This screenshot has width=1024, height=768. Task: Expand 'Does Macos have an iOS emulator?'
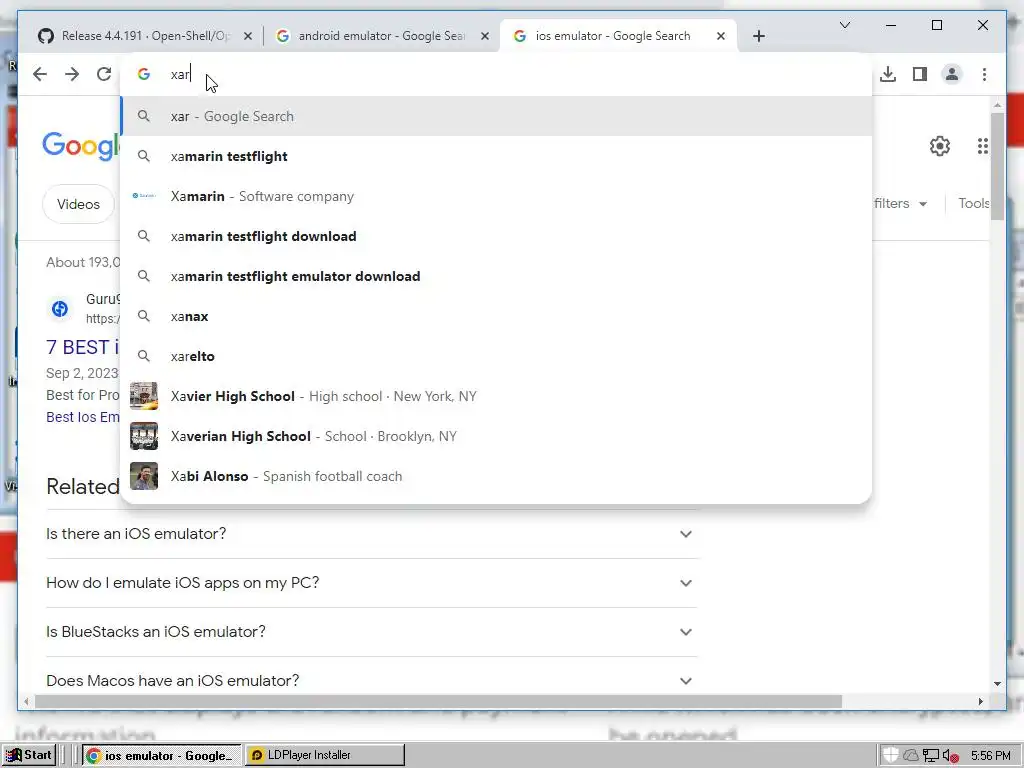pos(371,680)
